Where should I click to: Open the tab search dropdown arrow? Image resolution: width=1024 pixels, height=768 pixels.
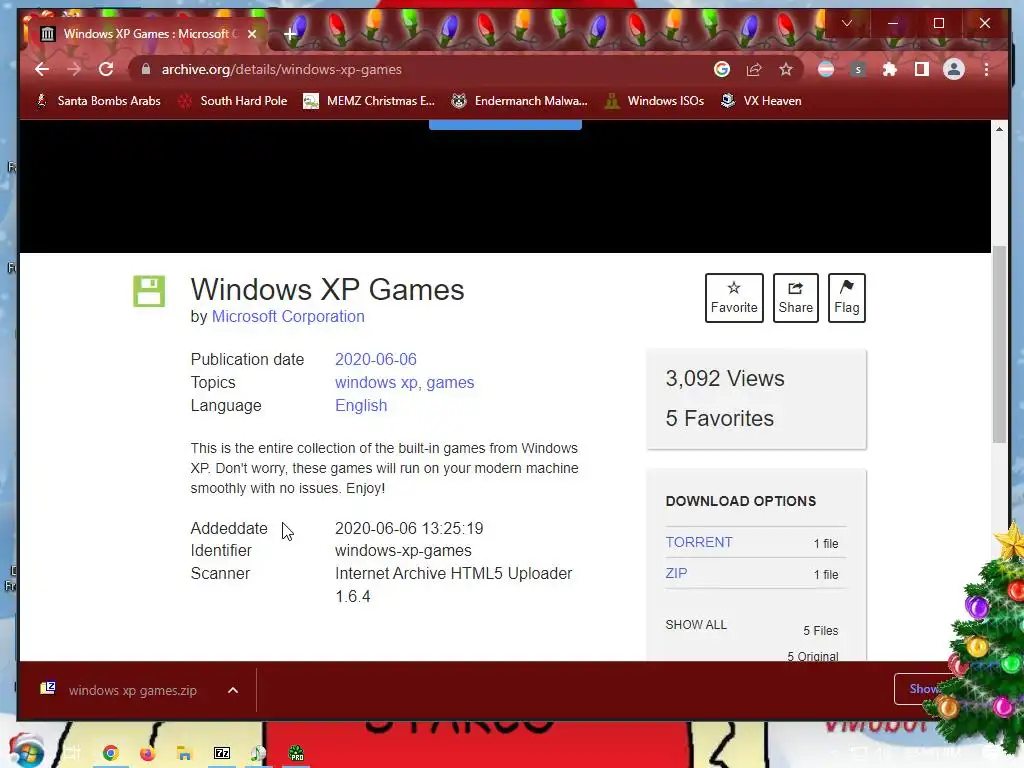coord(846,24)
